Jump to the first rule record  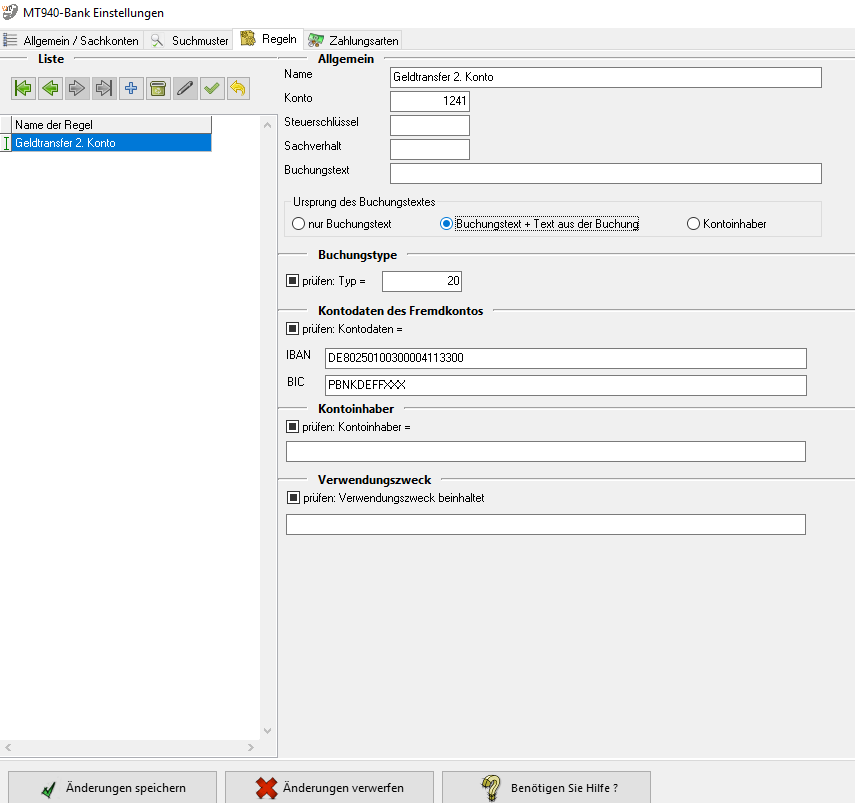click(x=23, y=89)
